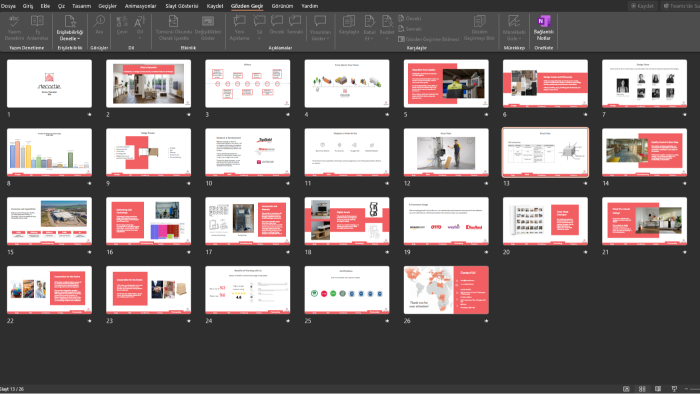Click the zoom out minus button
Screen dimensions: 700x394
(x=686, y=389)
